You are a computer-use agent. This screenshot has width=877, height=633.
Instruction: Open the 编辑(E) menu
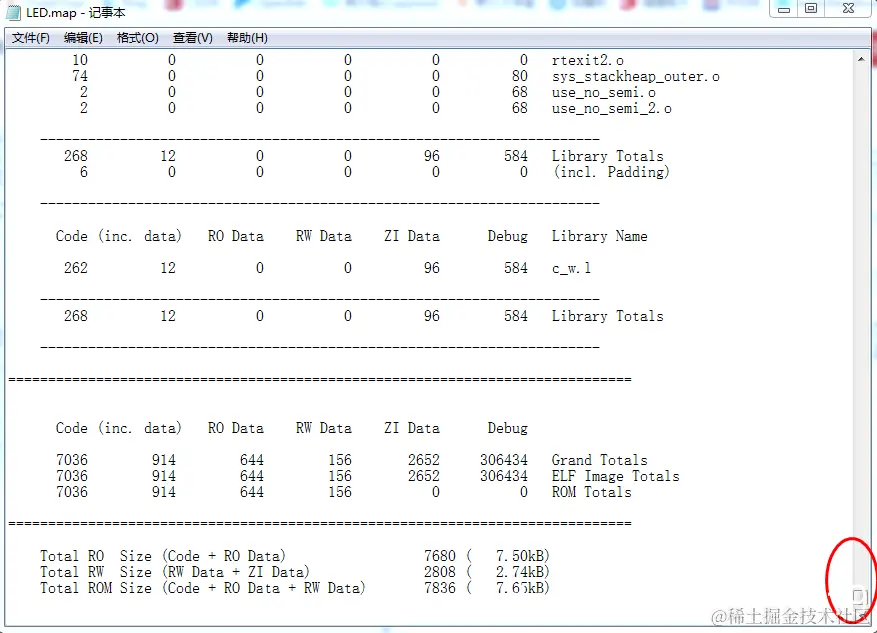coord(83,38)
